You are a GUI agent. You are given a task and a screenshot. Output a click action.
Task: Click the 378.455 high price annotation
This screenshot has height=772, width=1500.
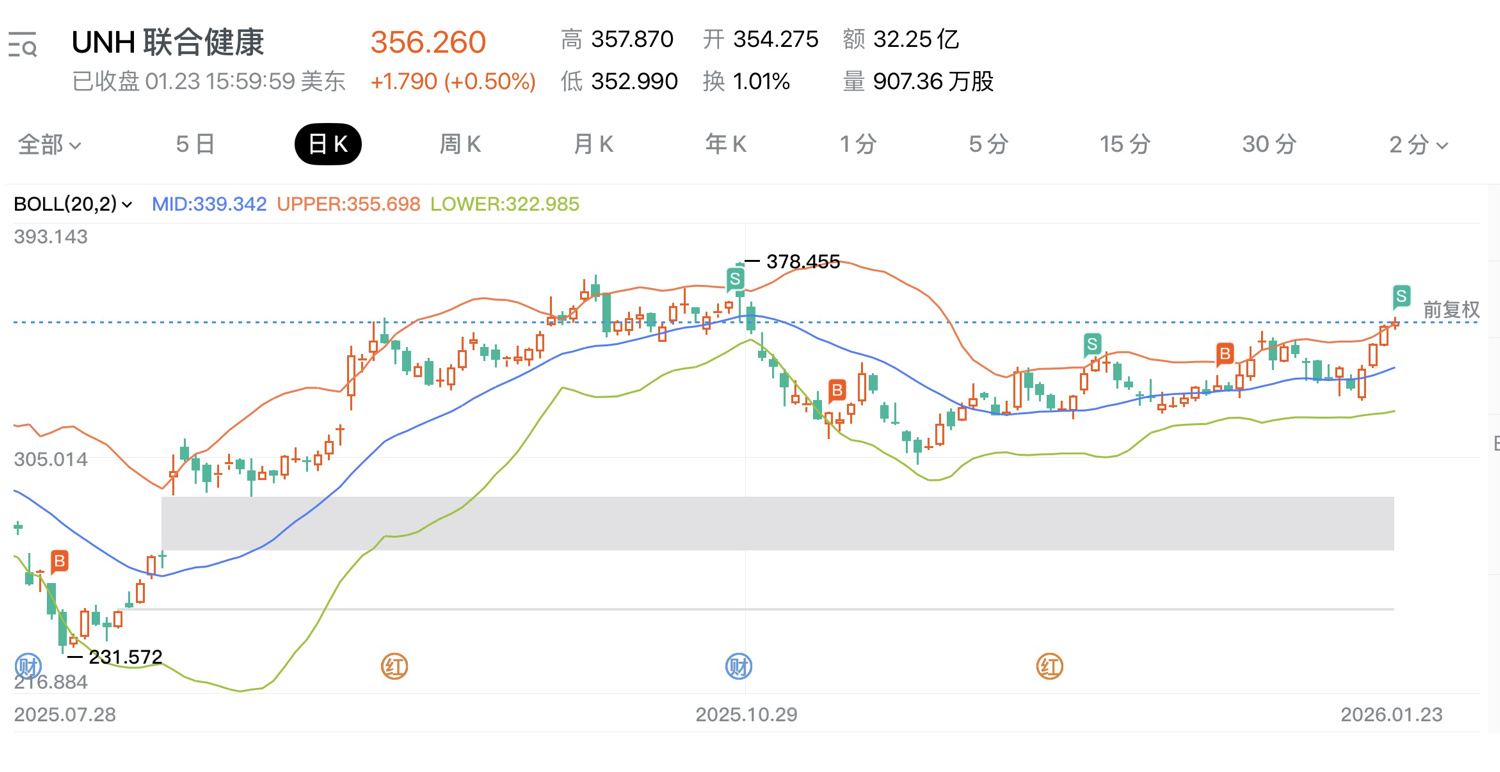(x=803, y=262)
